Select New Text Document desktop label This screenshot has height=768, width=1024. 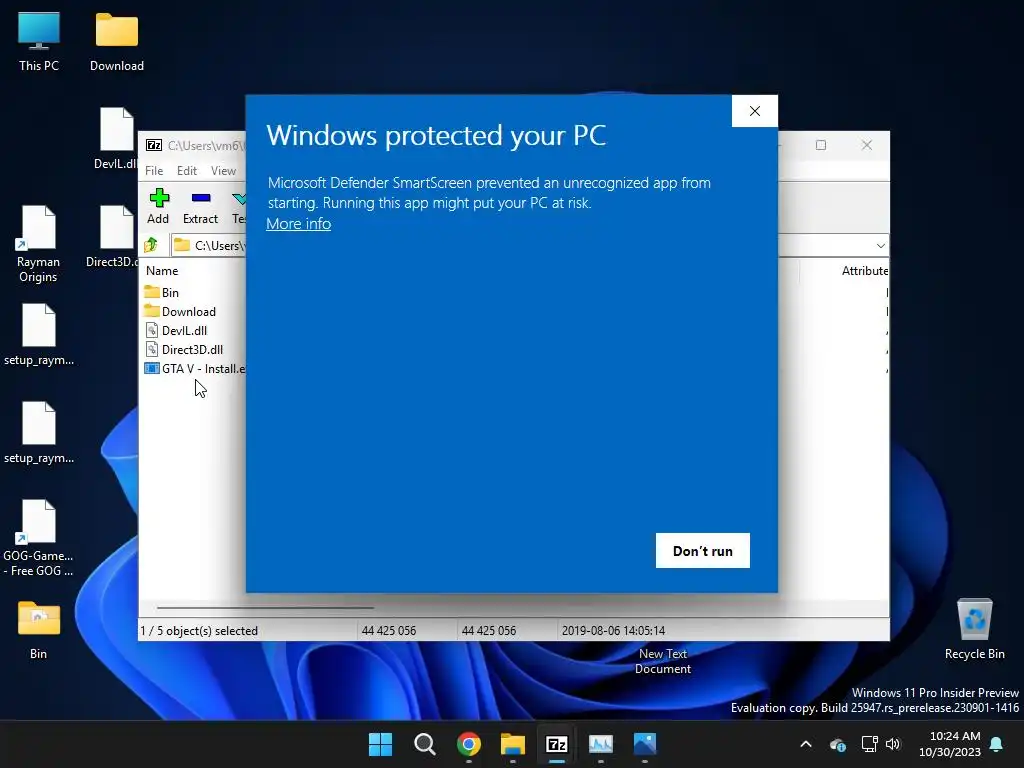663,661
